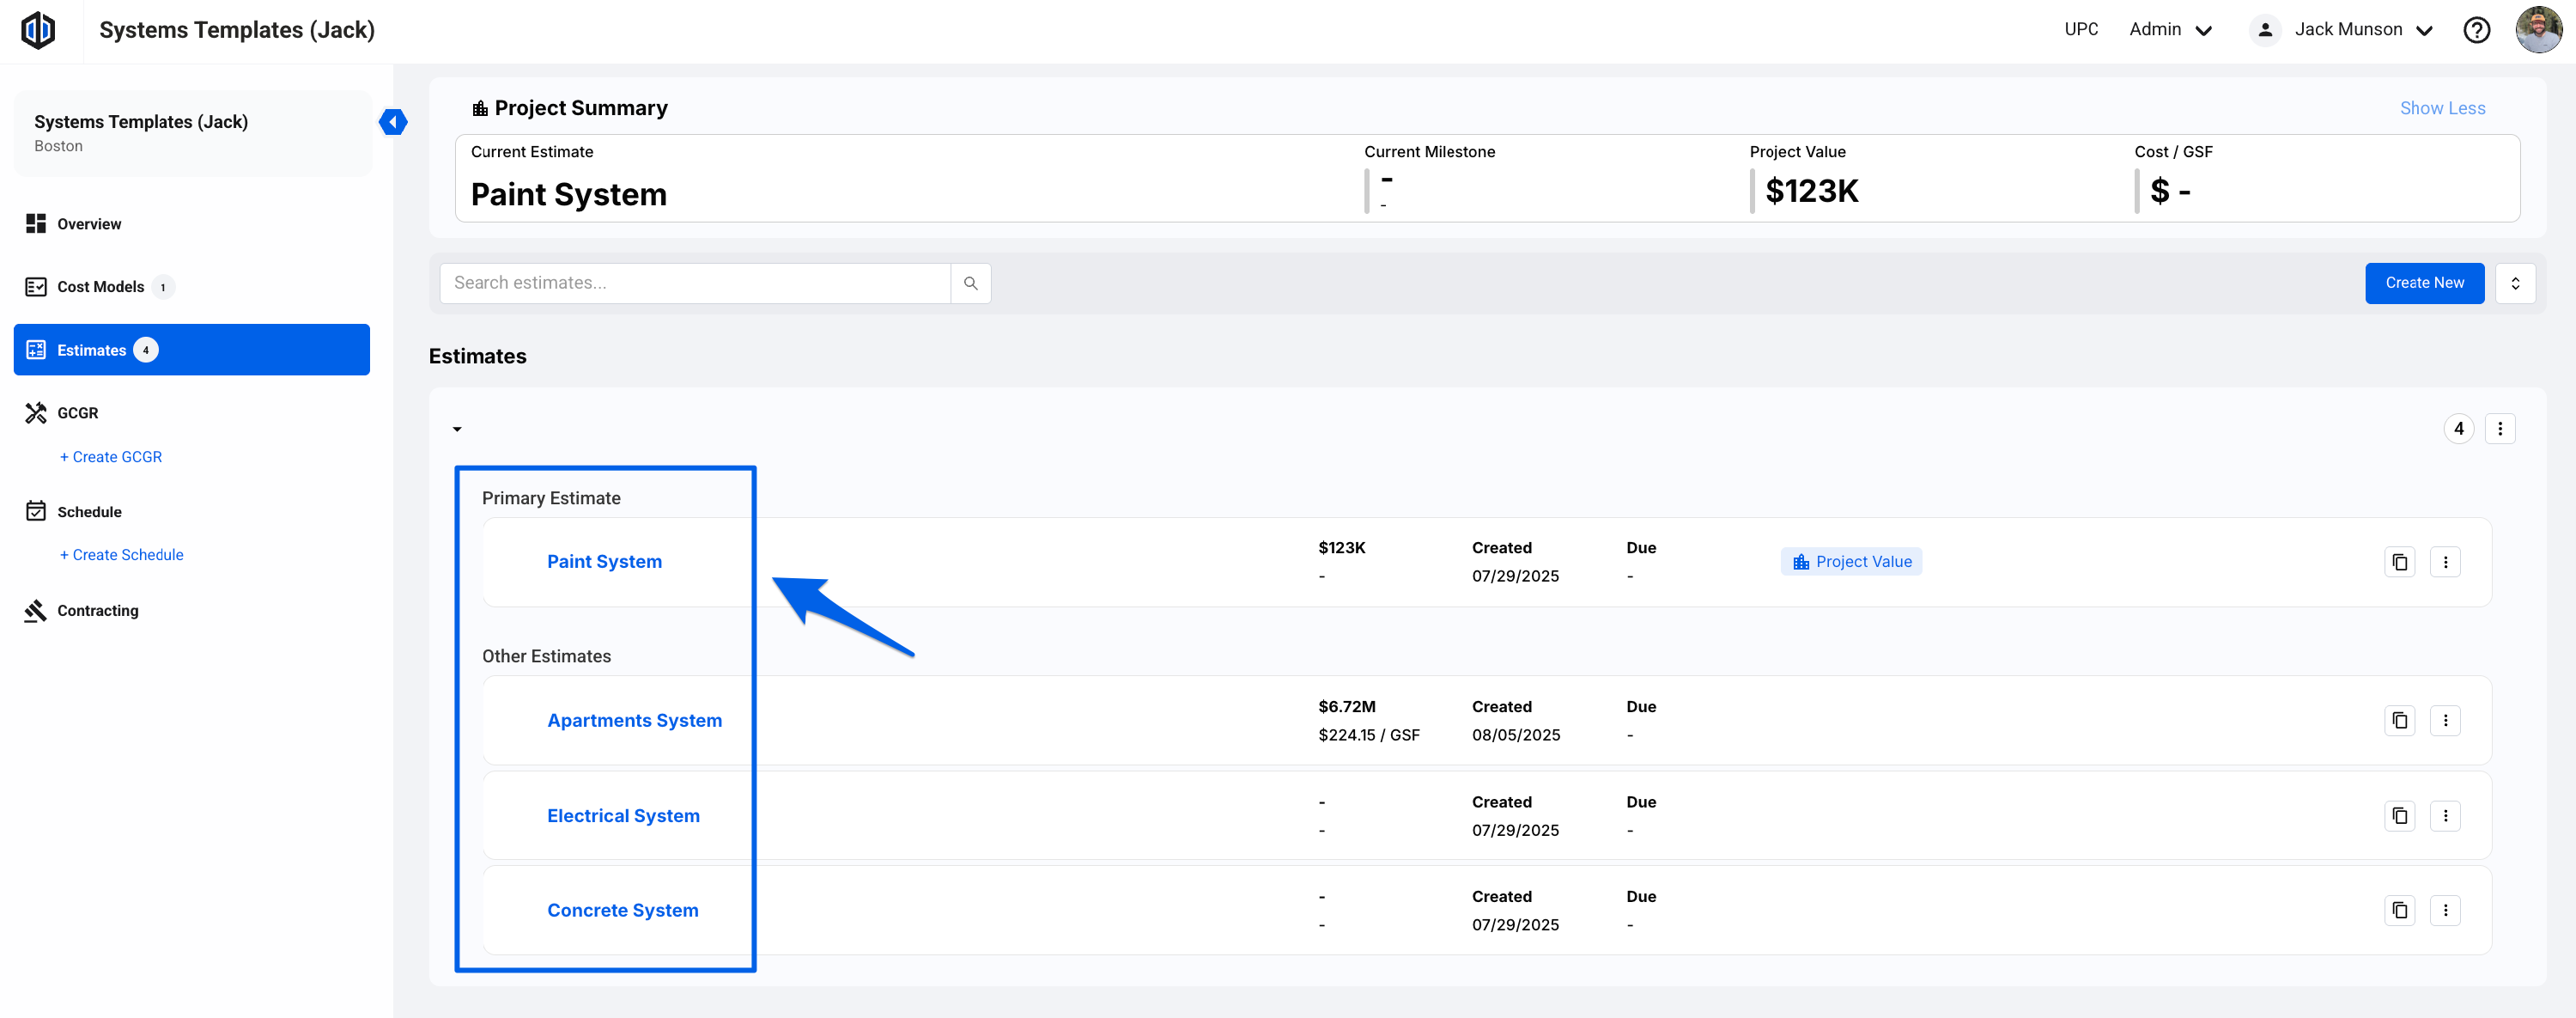Focus the Search estimates input field
Image resolution: width=2576 pixels, height=1018 pixels.
pos(694,283)
